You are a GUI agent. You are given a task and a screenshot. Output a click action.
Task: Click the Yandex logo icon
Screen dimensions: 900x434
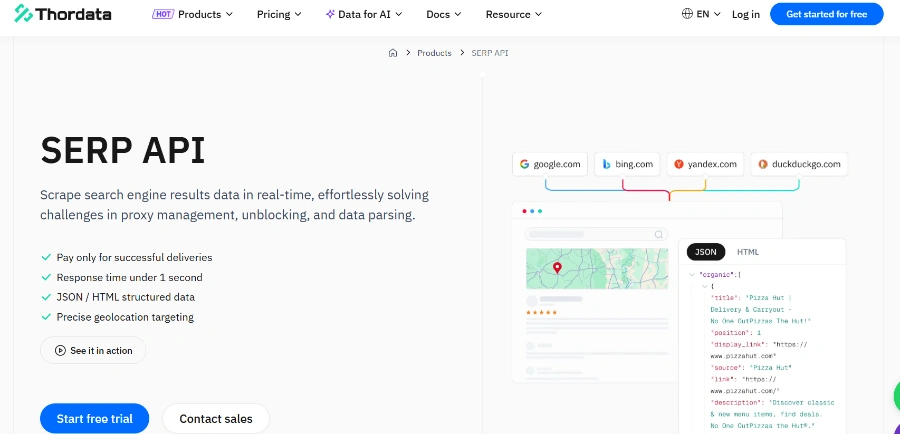(678, 164)
